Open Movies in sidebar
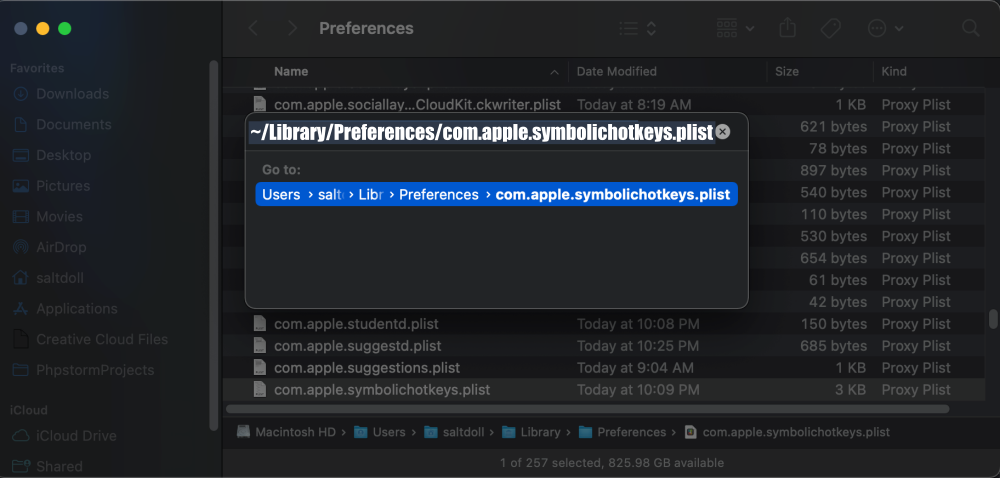This screenshot has width=1000, height=478. [x=59, y=217]
